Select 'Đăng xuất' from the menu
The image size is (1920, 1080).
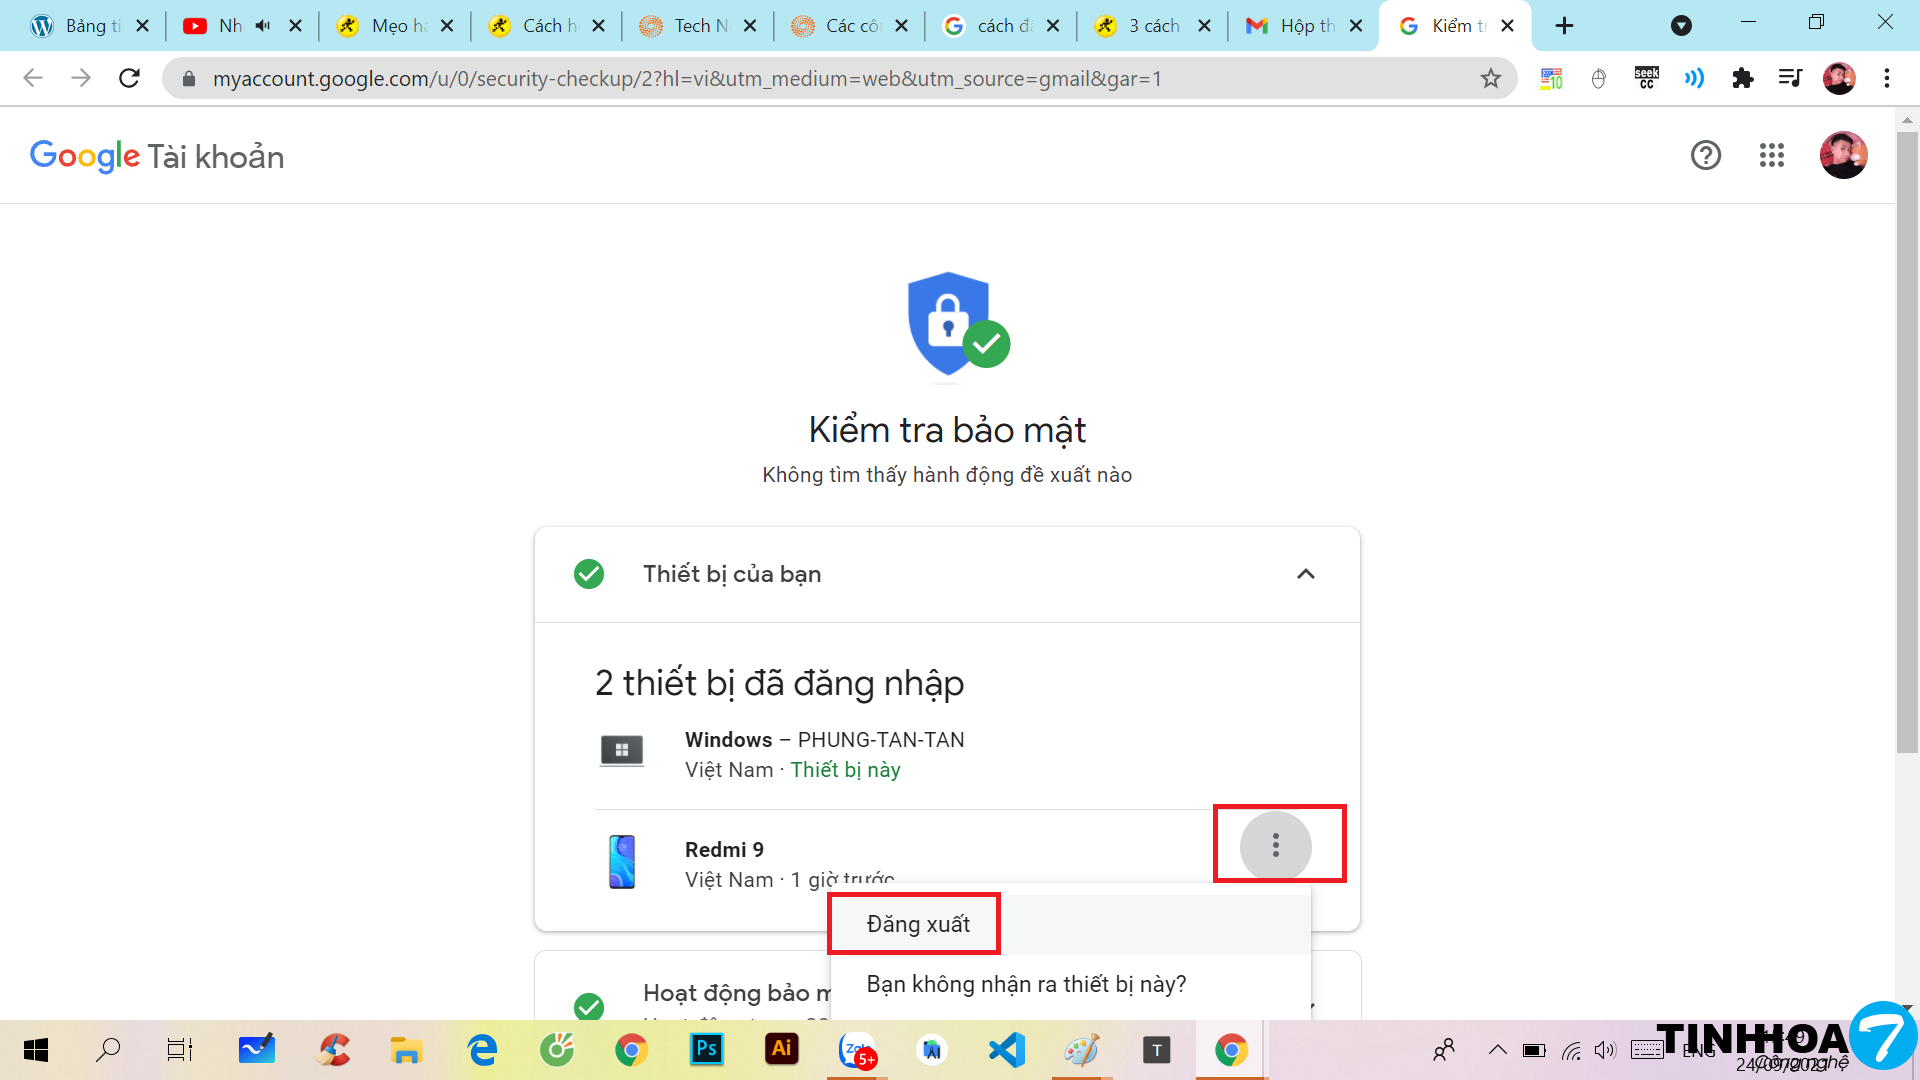(x=918, y=924)
